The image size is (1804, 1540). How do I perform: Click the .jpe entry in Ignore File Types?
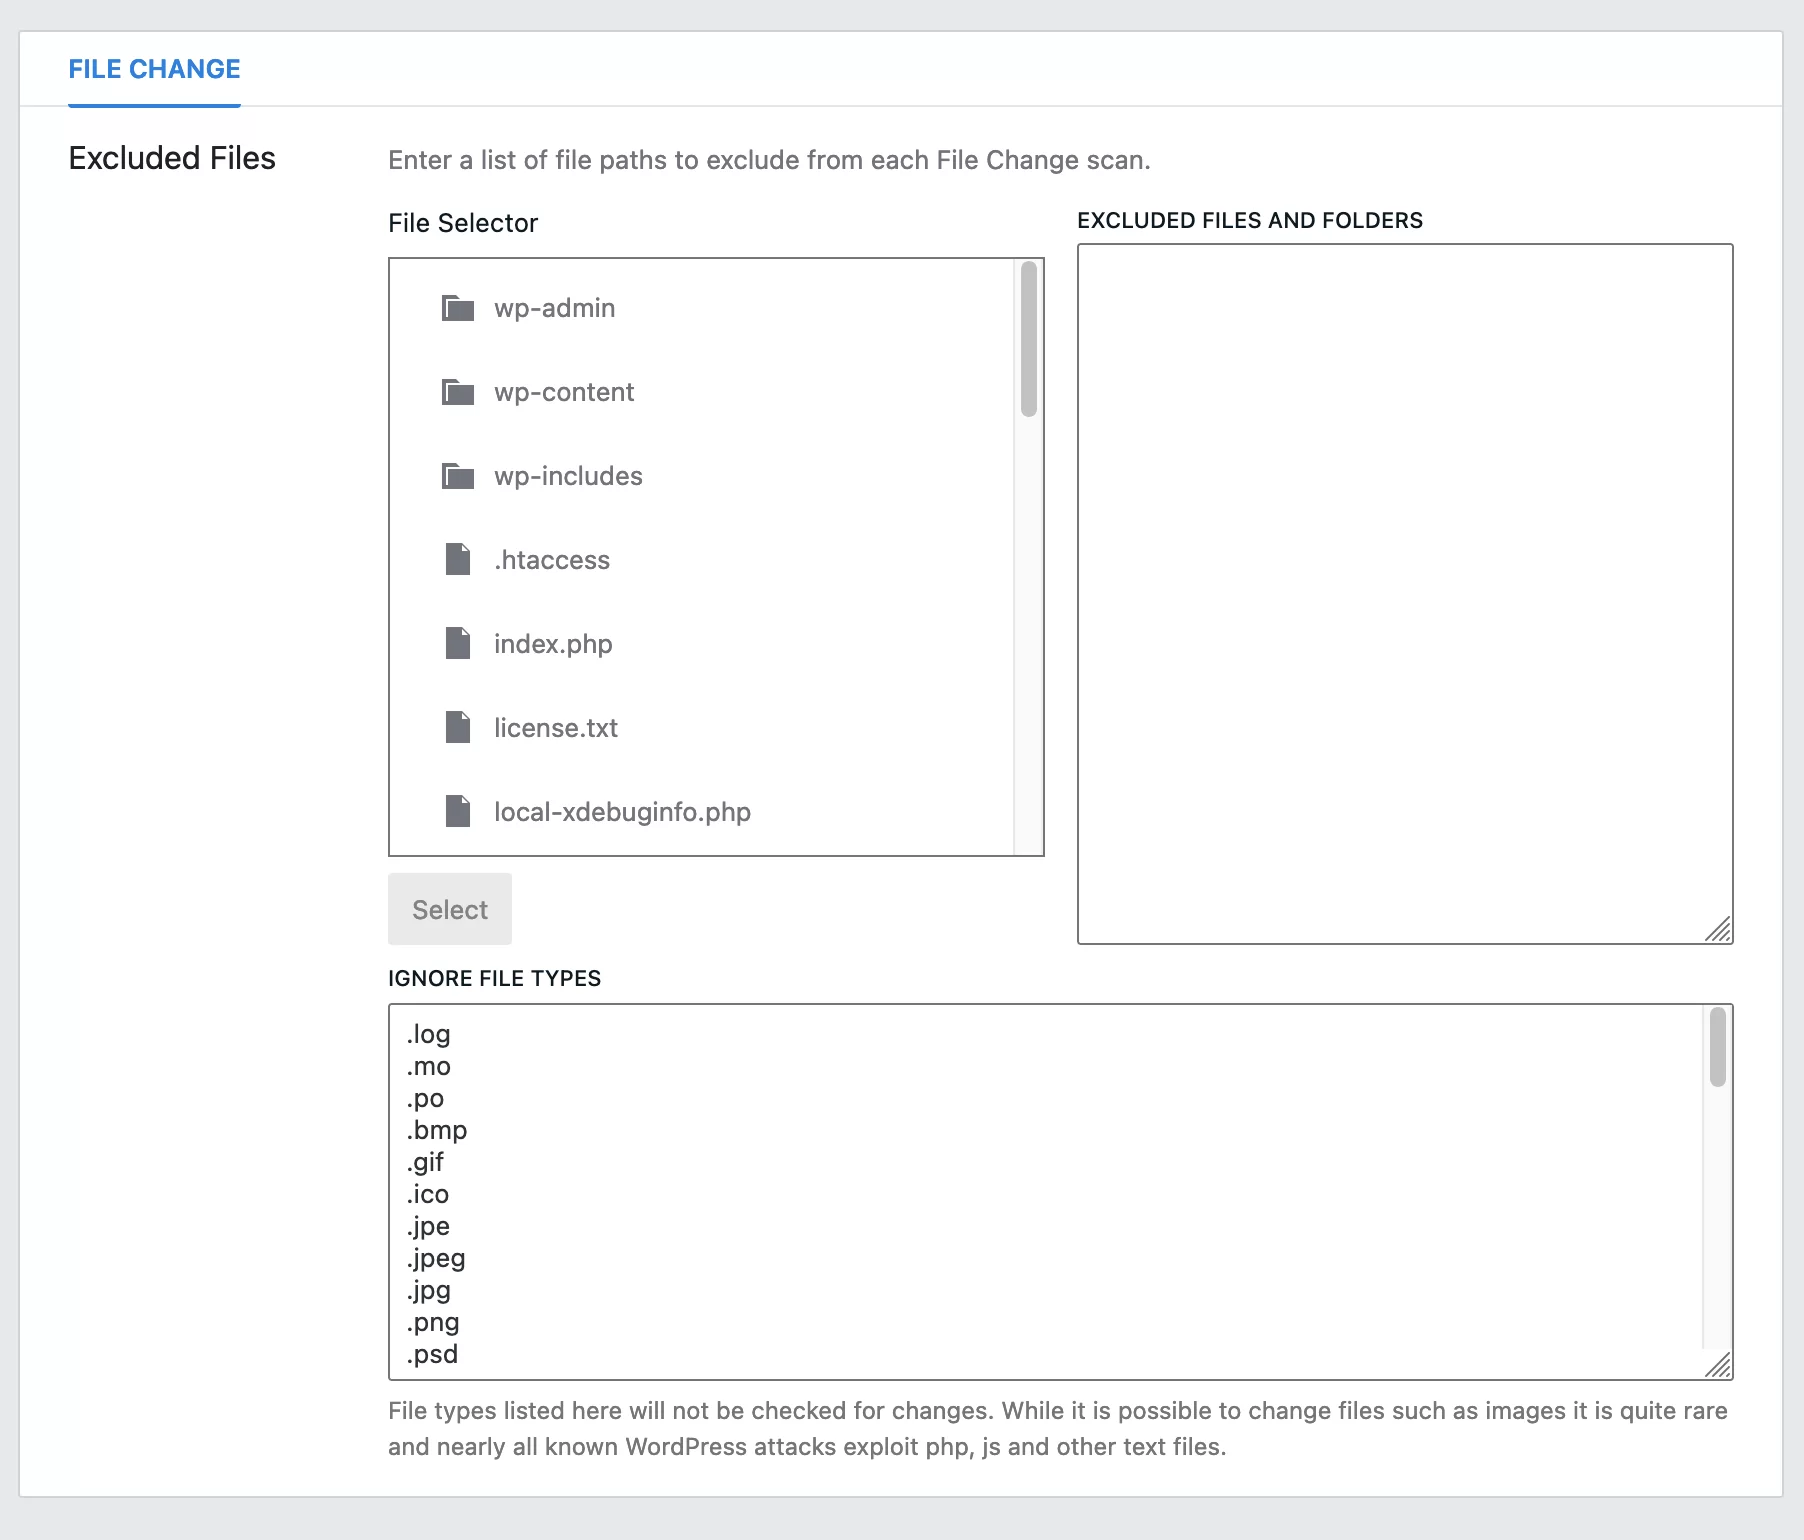click(x=428, y=1226)
